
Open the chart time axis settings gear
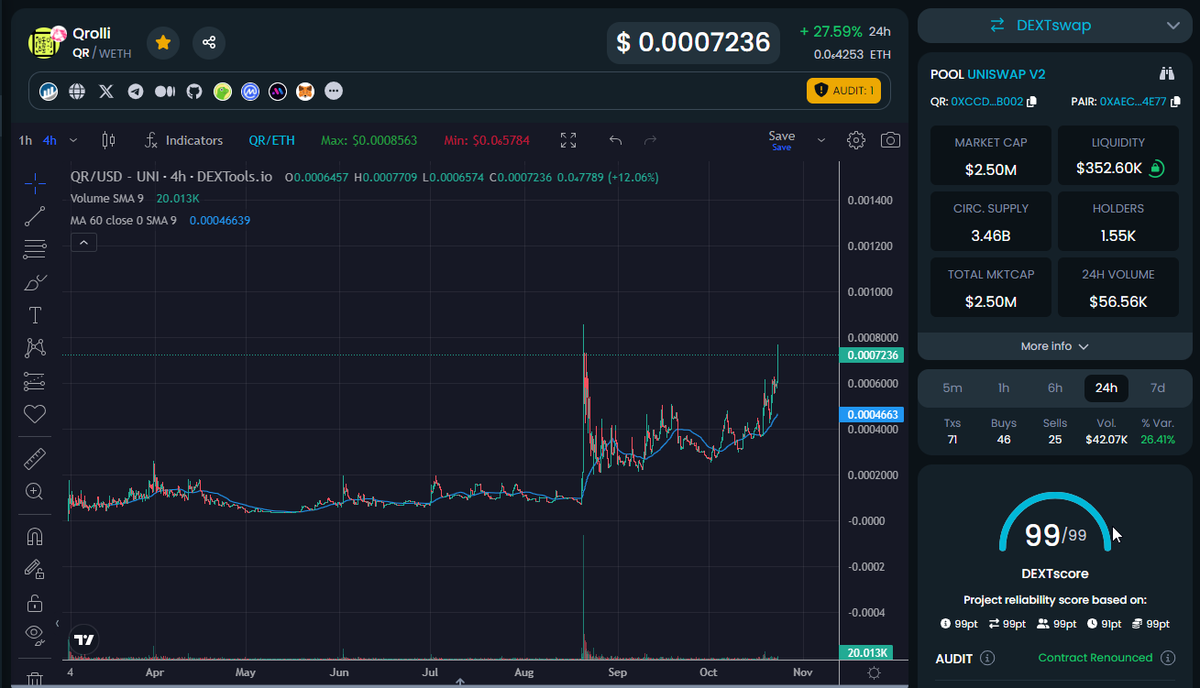click(874, 673)
